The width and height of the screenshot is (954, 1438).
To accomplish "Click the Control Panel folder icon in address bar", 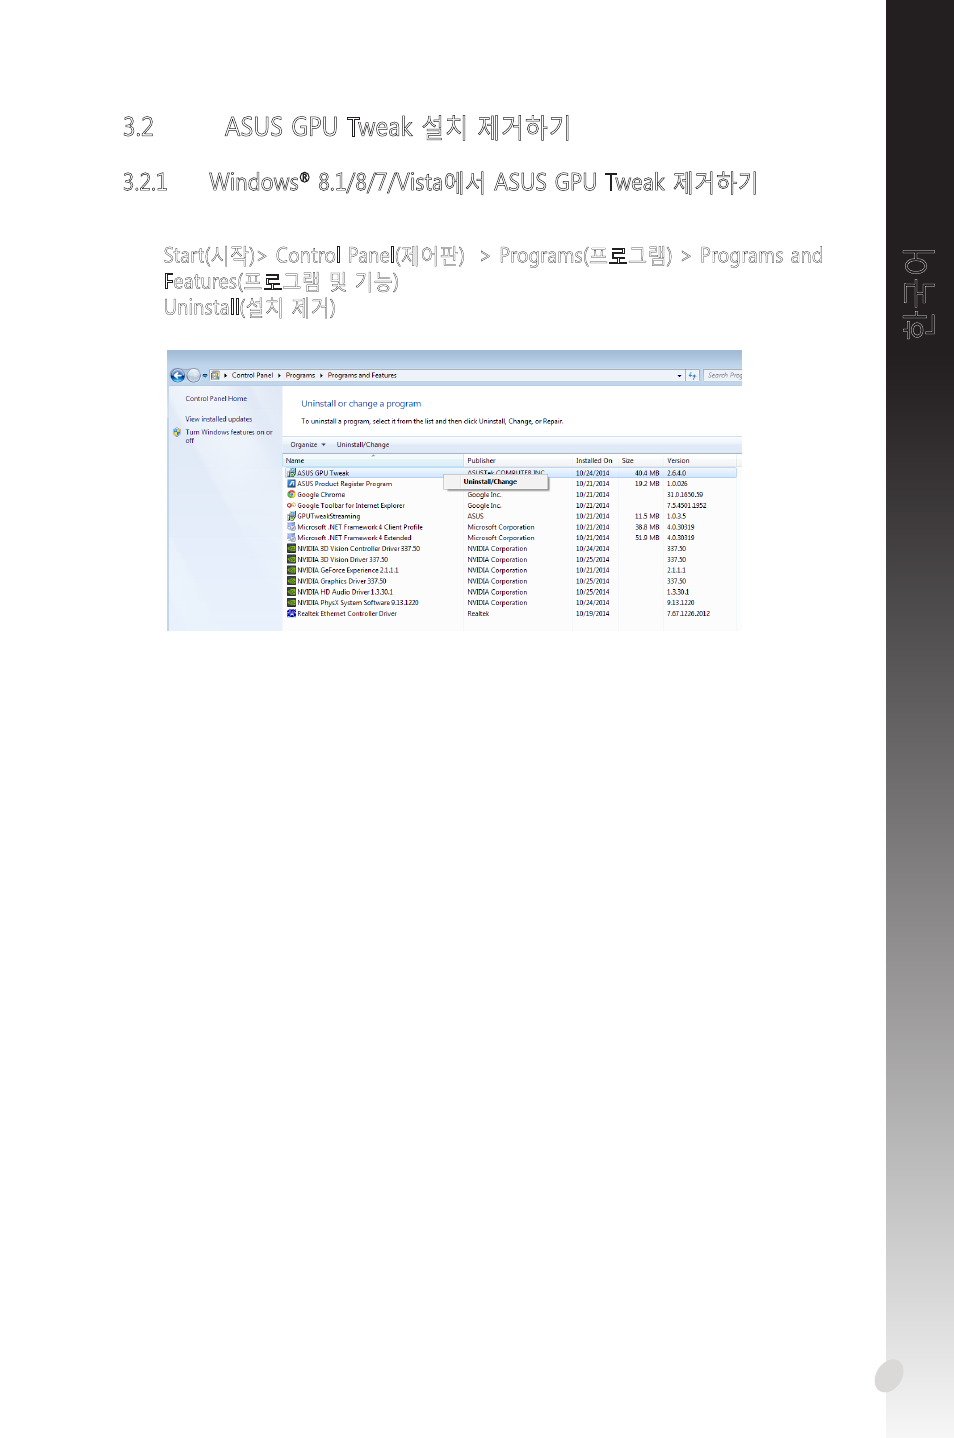I will coord(215,376).
